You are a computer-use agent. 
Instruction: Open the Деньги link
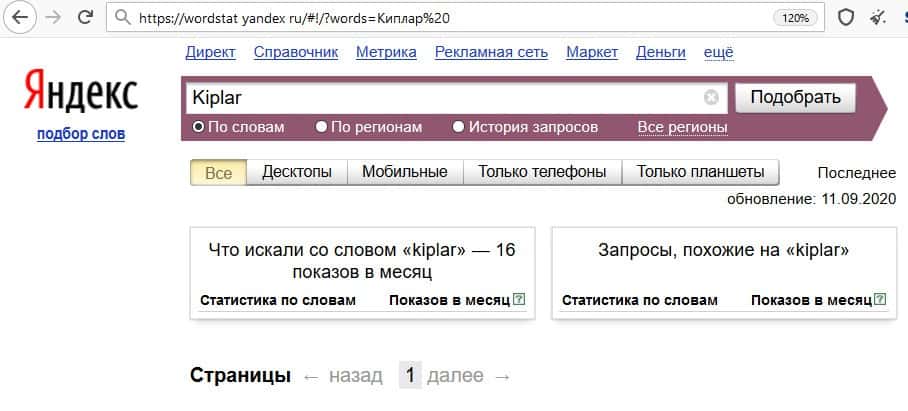coord(661,52)
